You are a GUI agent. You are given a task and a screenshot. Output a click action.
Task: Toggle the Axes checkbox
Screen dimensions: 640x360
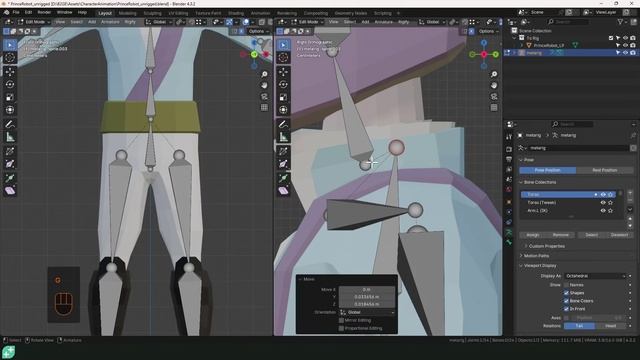point(567,318)
